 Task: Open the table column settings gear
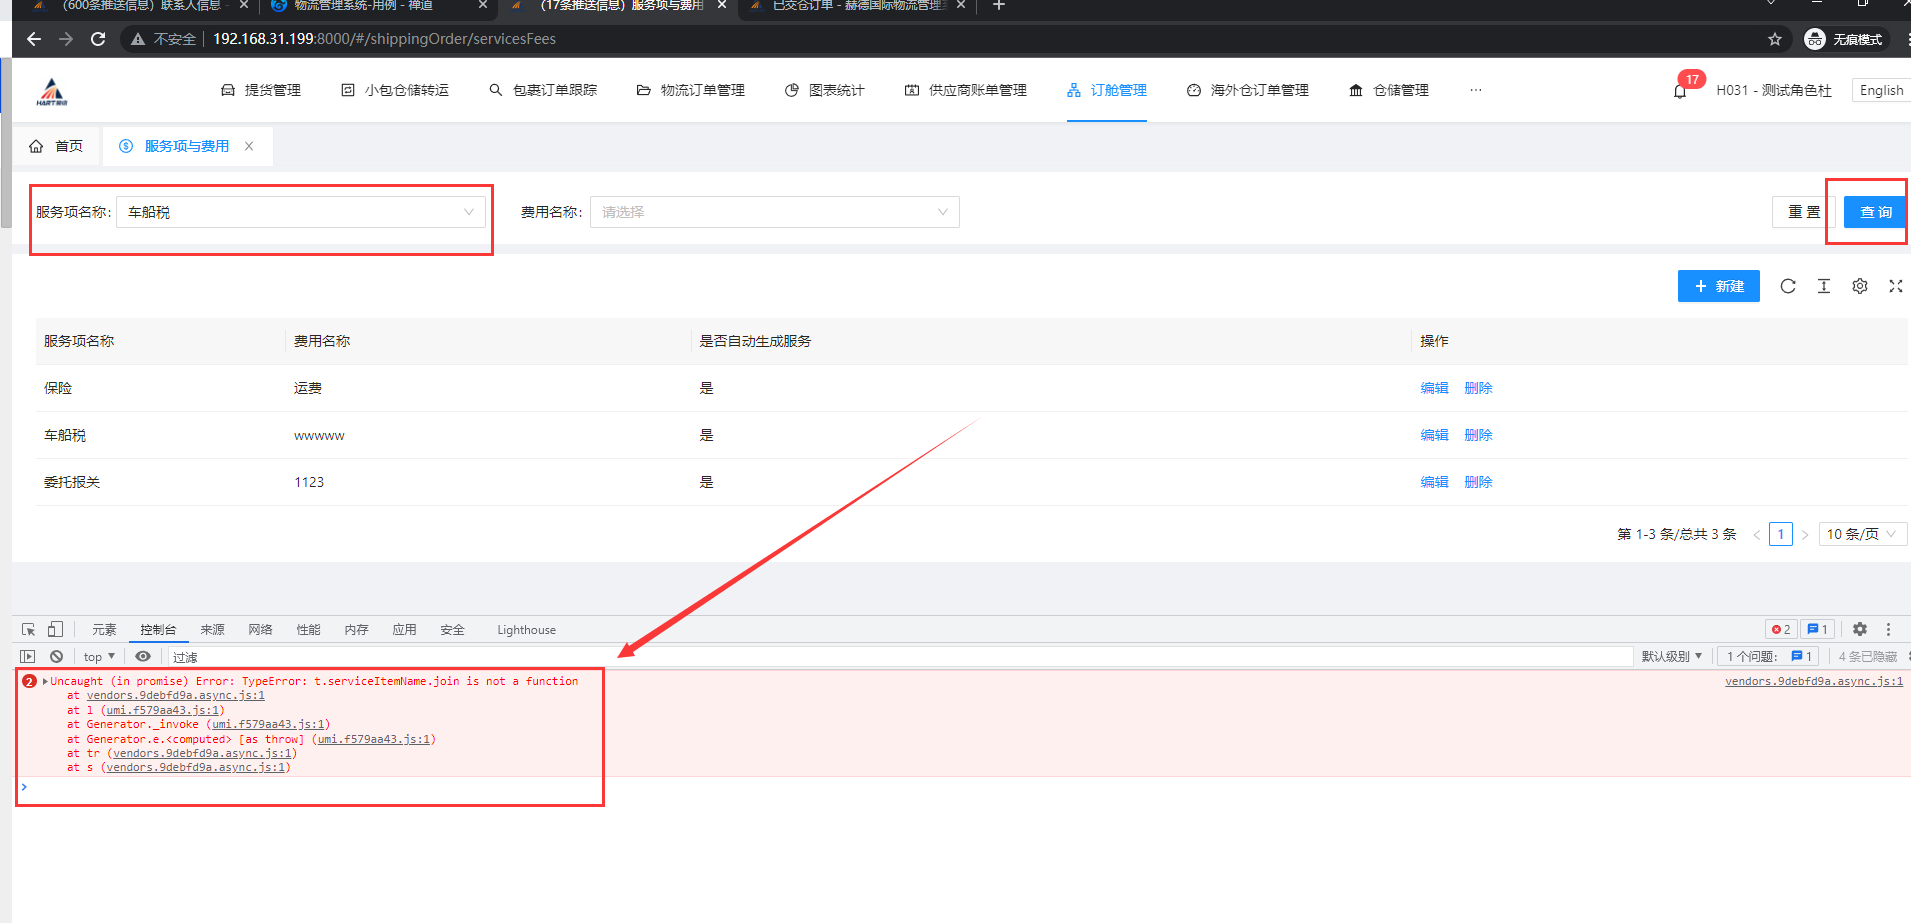coord(1860,286)
